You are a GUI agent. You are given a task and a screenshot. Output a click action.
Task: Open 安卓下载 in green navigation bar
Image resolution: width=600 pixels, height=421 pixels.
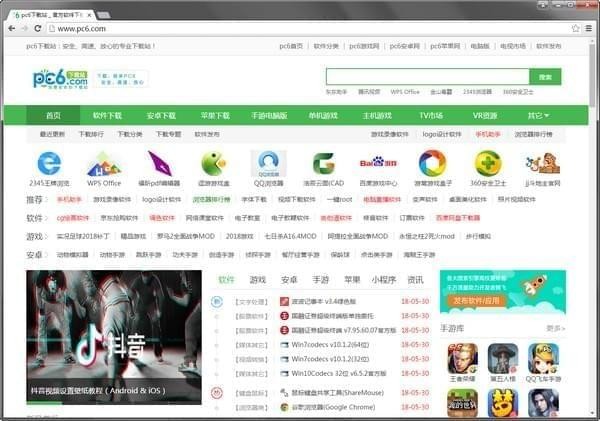coord(161,116)
